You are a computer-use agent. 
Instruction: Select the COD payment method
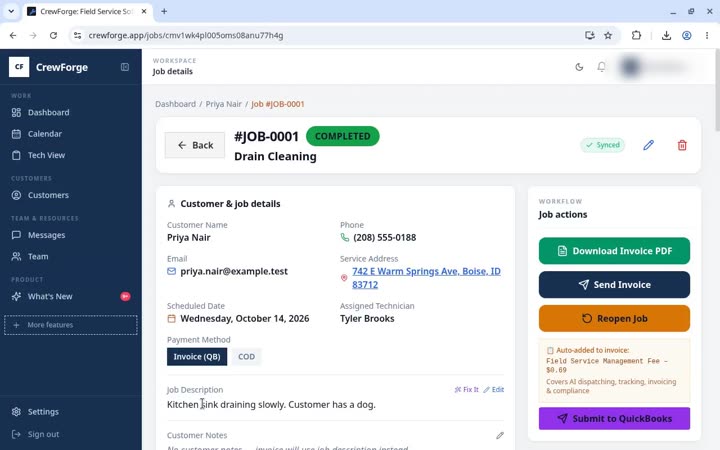point(247,357)
